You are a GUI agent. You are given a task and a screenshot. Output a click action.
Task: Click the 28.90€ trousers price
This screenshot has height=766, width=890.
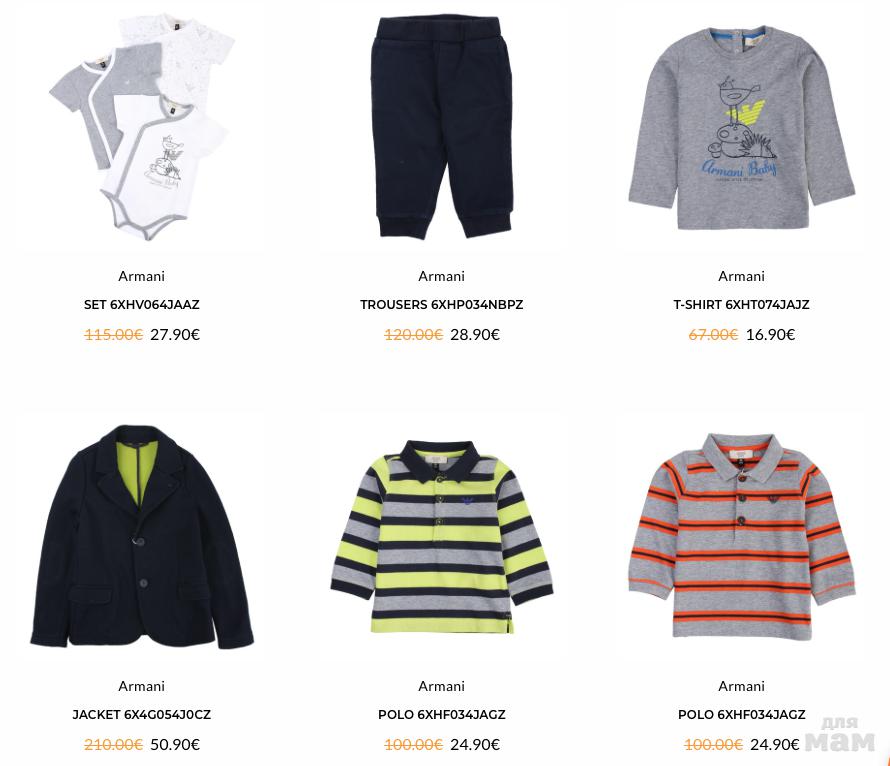pyautogui.click(x=475, y=335)
